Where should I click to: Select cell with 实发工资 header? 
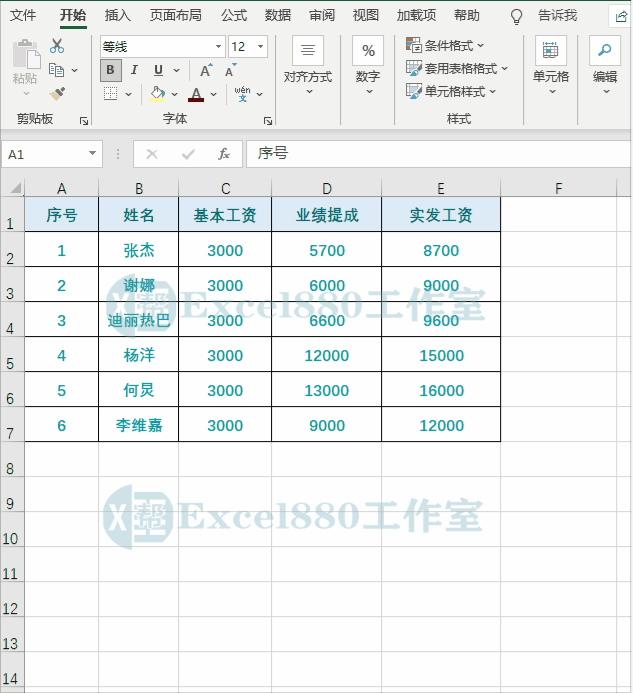pyautogui.click(x=441, y=215)
